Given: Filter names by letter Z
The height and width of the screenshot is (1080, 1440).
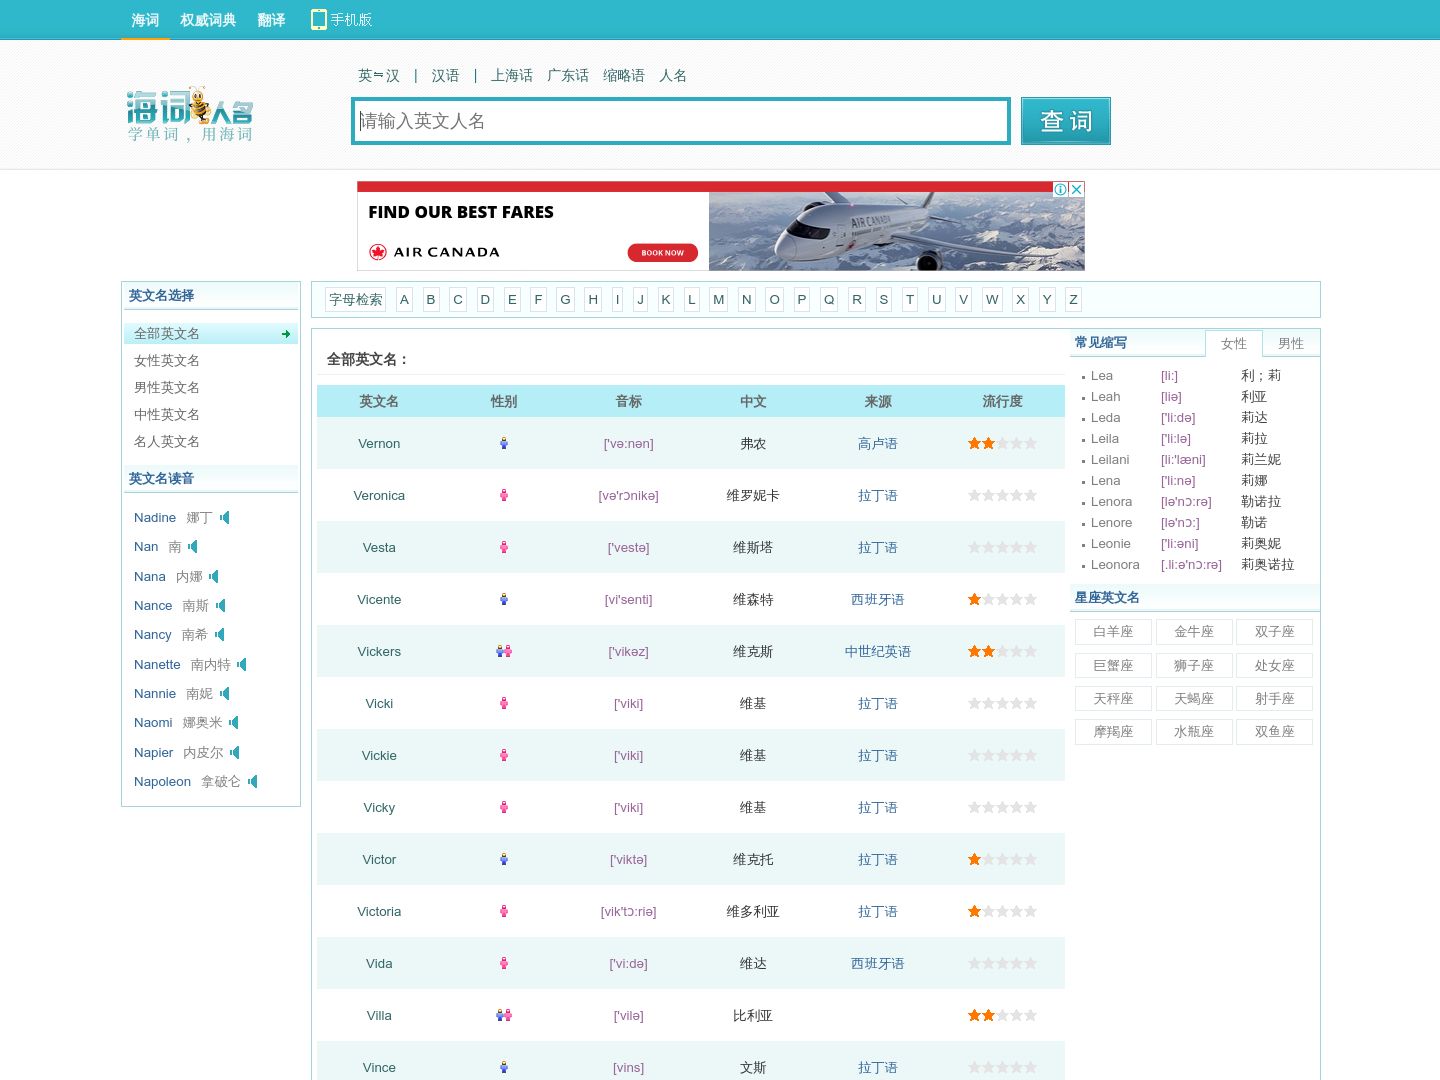Looking at the screenshot, I should (1073, 299).
